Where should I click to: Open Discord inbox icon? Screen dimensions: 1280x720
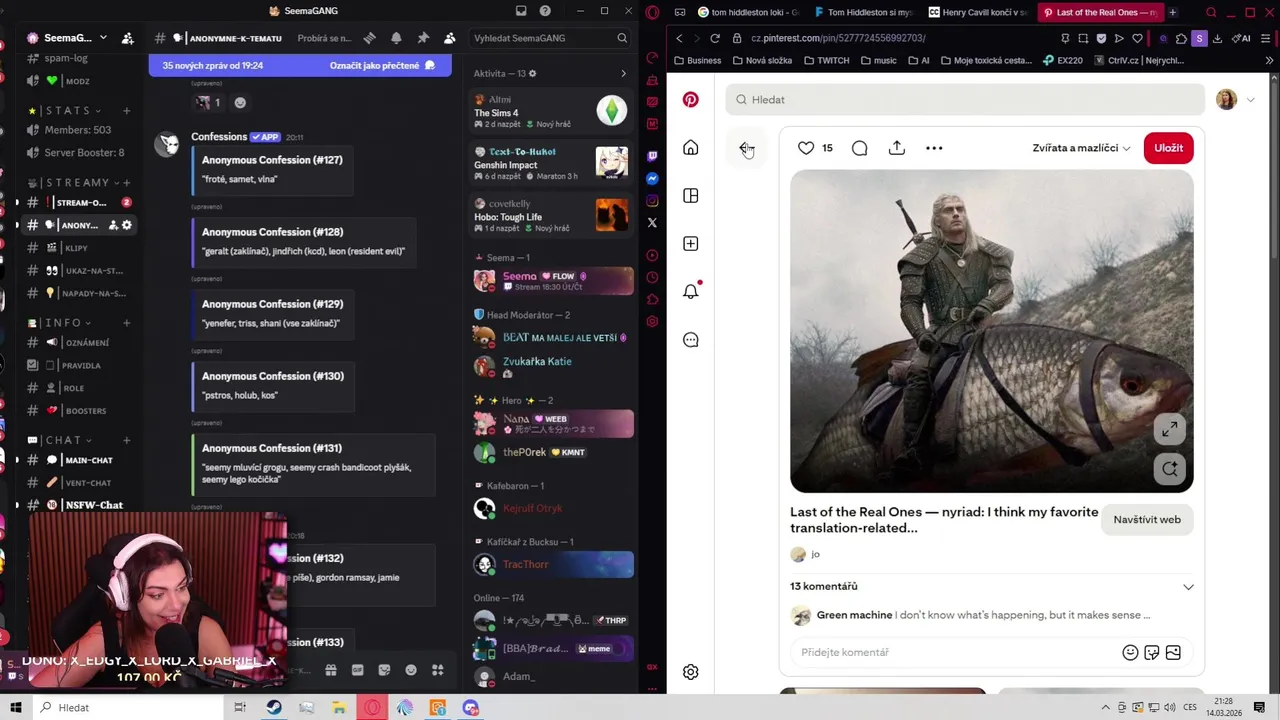pyautogui.click(x=521, y=11)
